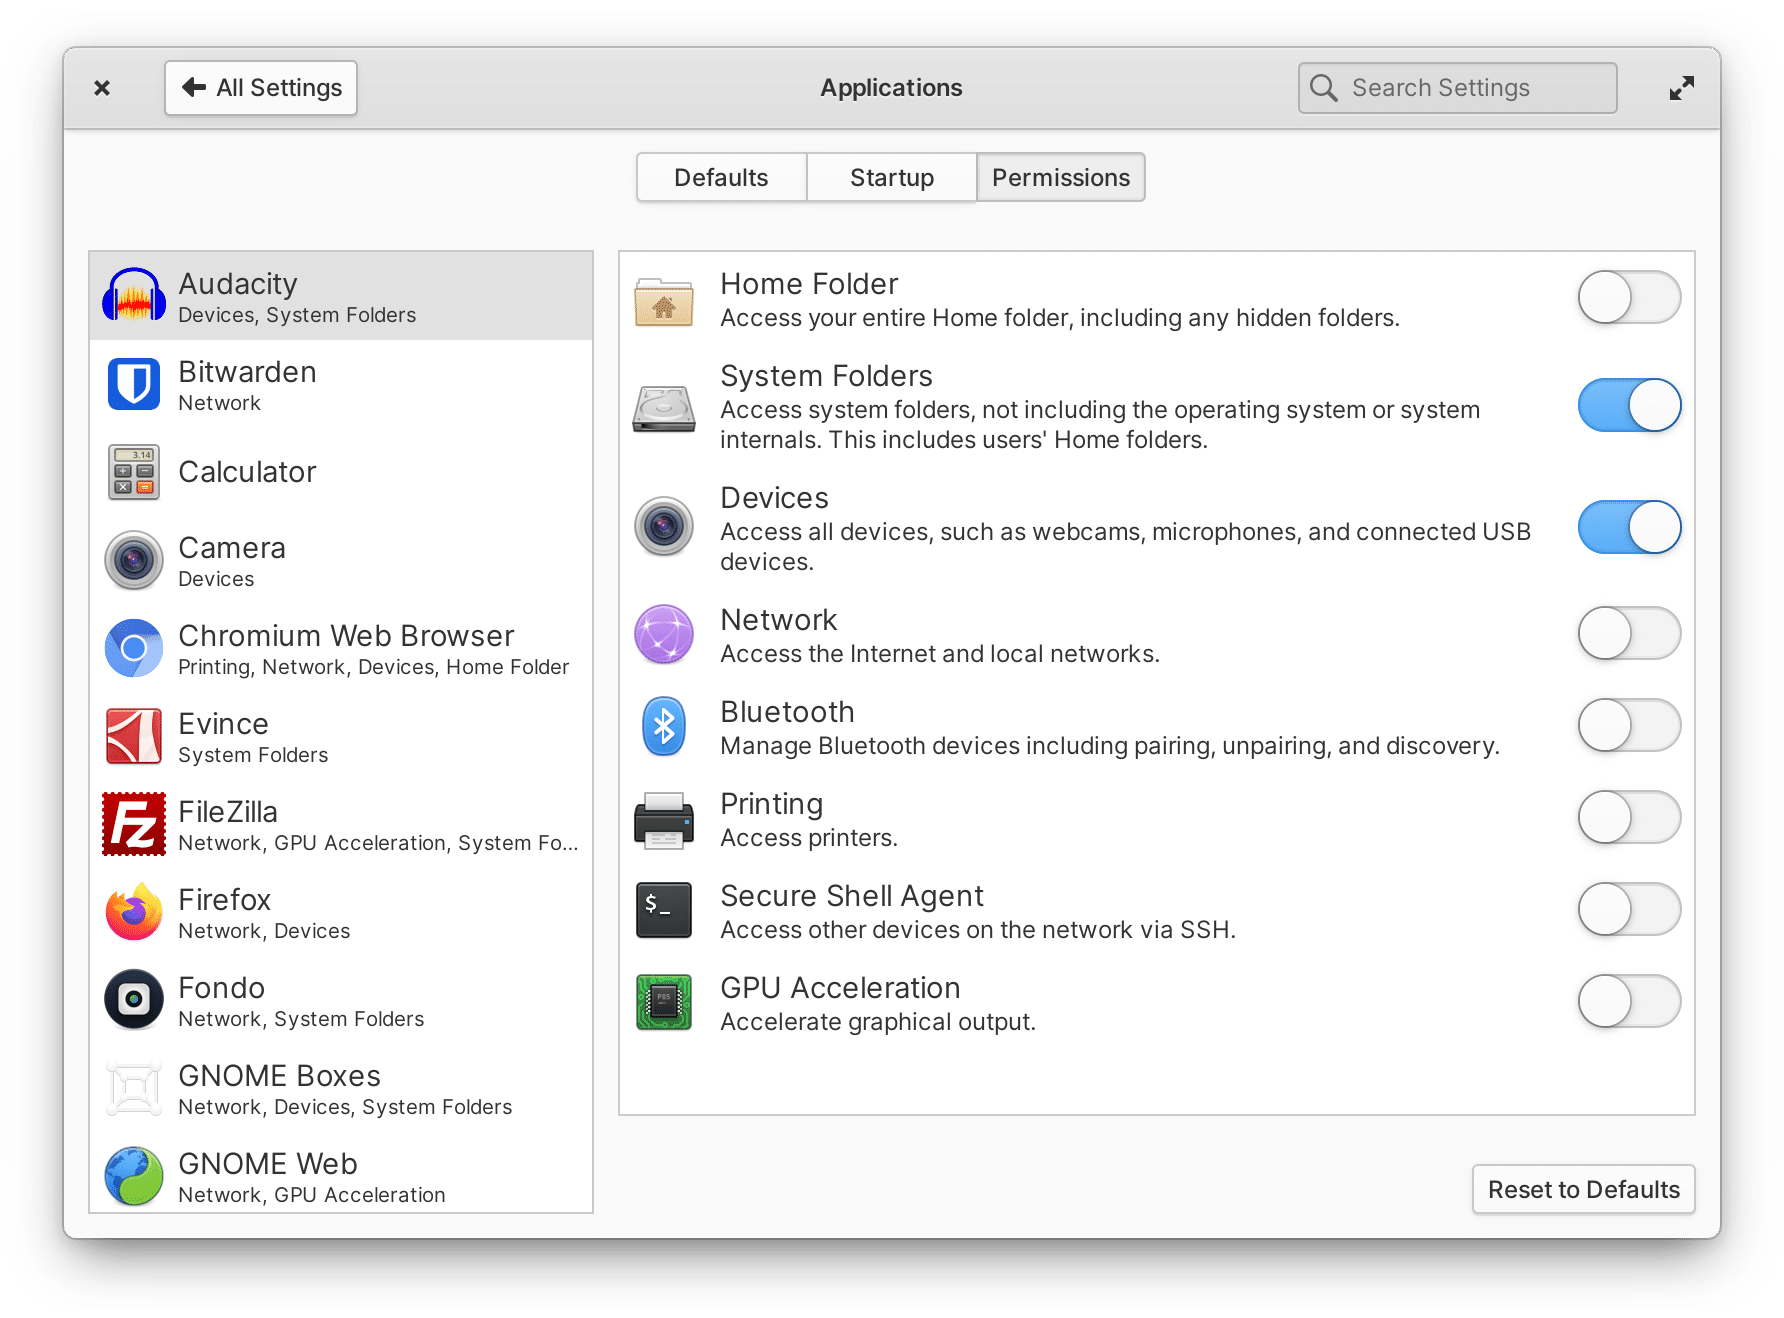Screen dimensions: 1784x1318
Task: Select the Firefox browser icon
Action: 133,912
